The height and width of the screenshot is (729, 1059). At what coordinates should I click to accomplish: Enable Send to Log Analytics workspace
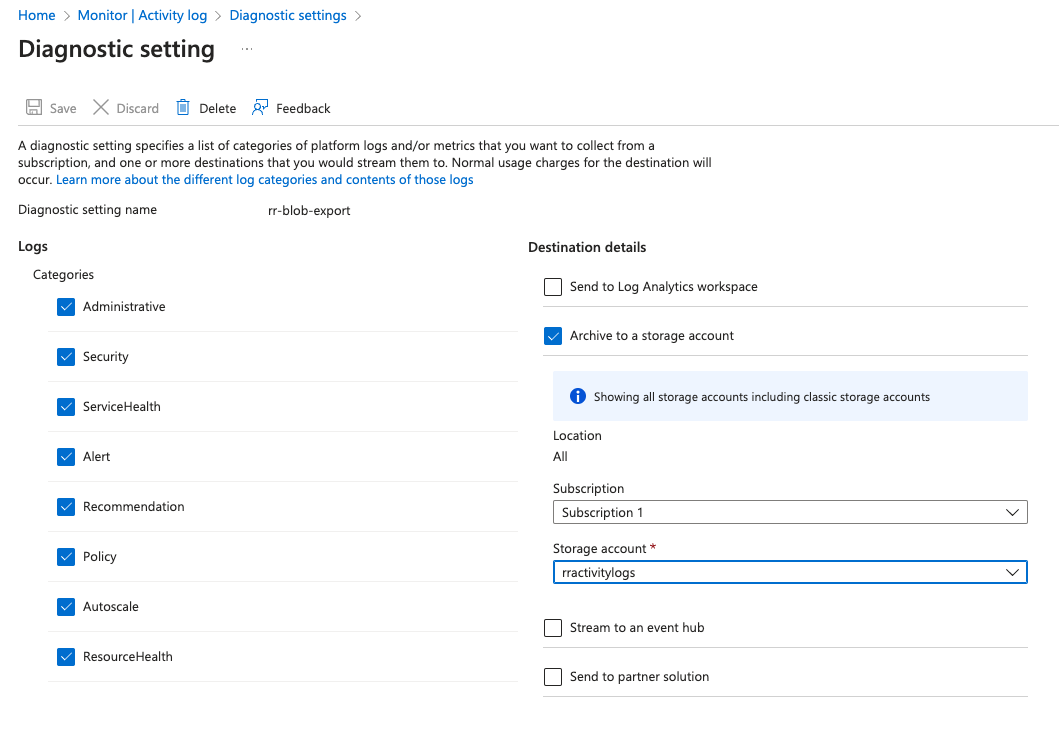coord(553,287)
